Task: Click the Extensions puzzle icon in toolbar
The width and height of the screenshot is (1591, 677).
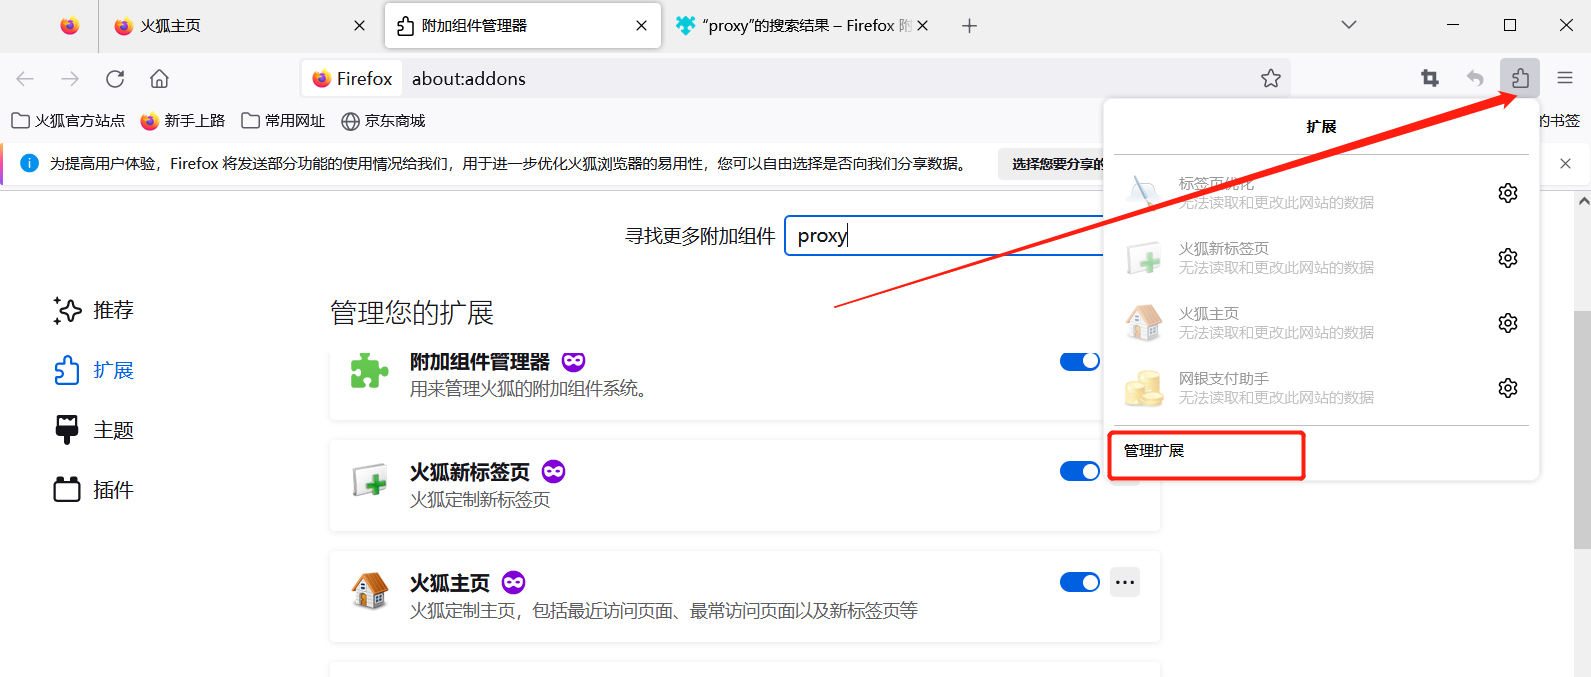Action: tap(1519, 78)
